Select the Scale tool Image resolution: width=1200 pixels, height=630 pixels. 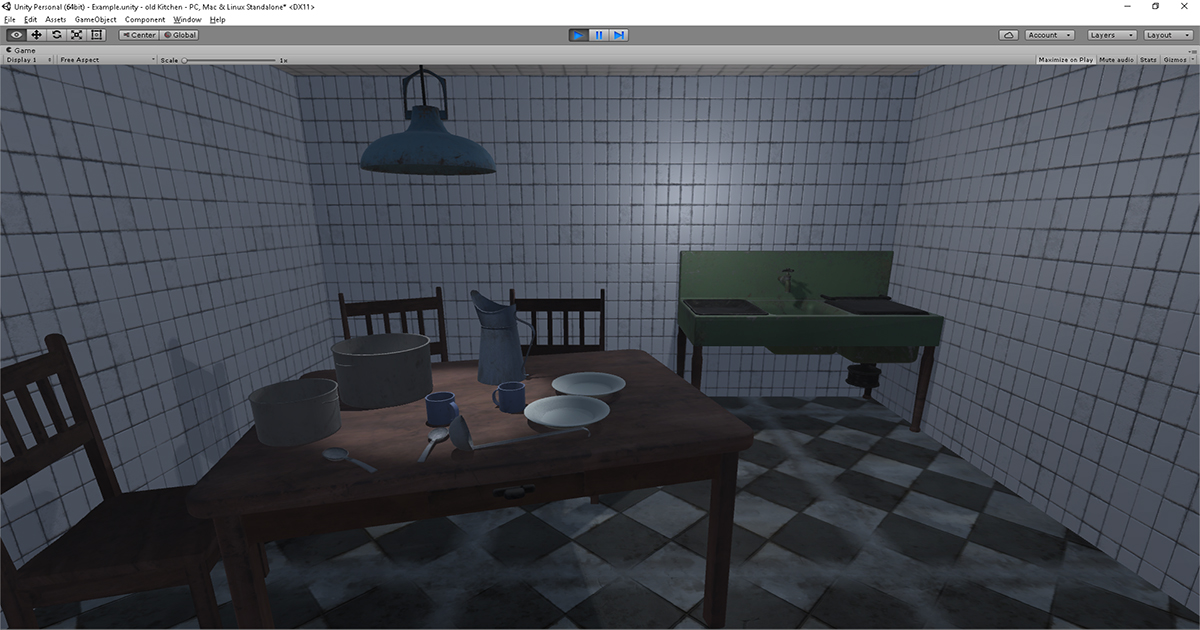coord(77,34)
